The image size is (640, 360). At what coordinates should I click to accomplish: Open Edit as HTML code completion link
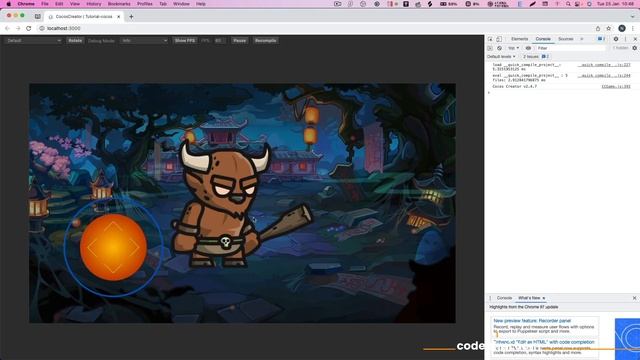(x=544, y=342)
